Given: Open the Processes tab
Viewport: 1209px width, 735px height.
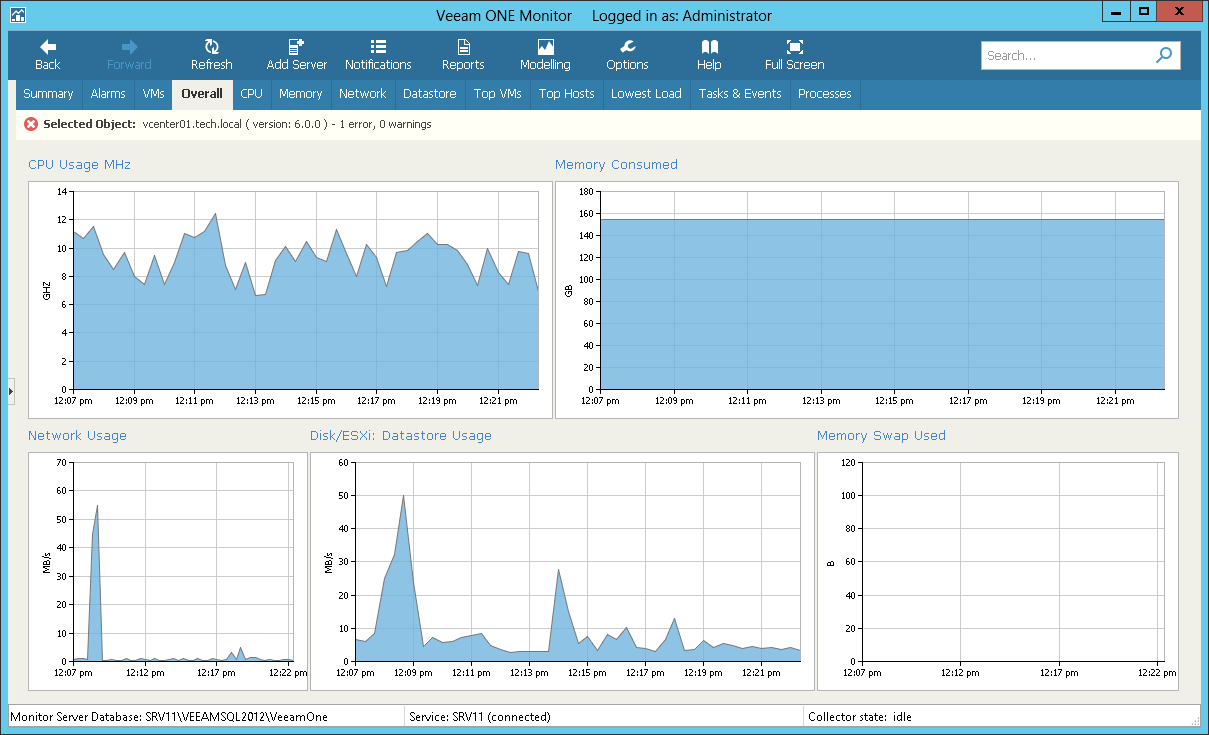Looking at the screenshot, I should tap(825, 94).
